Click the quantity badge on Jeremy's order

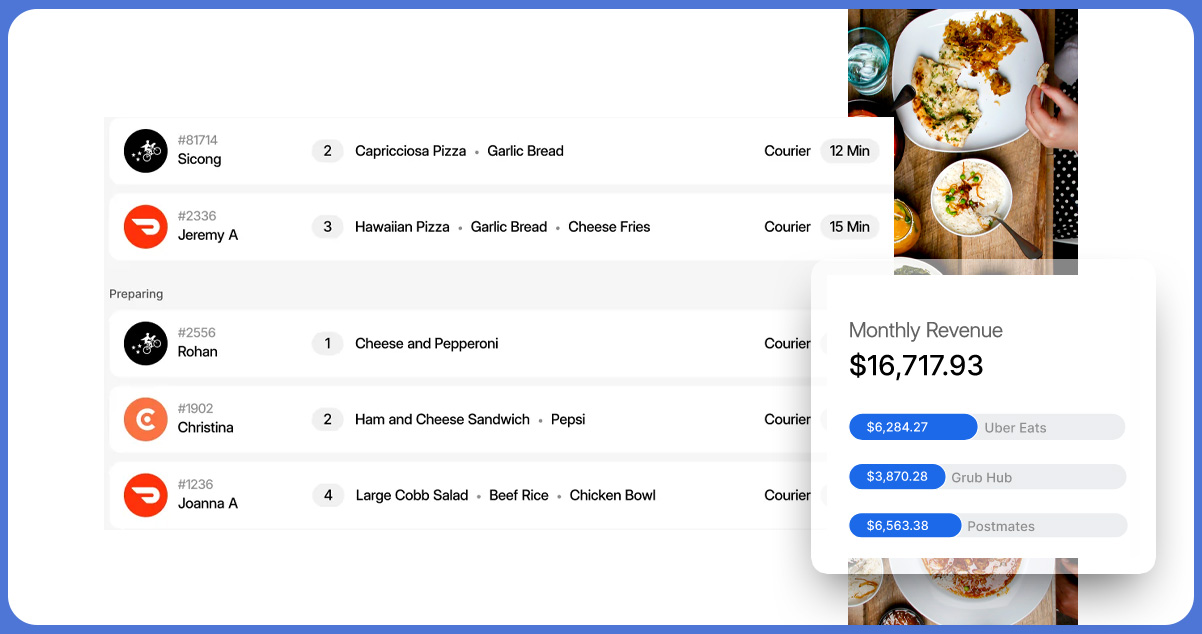point(327,227)
